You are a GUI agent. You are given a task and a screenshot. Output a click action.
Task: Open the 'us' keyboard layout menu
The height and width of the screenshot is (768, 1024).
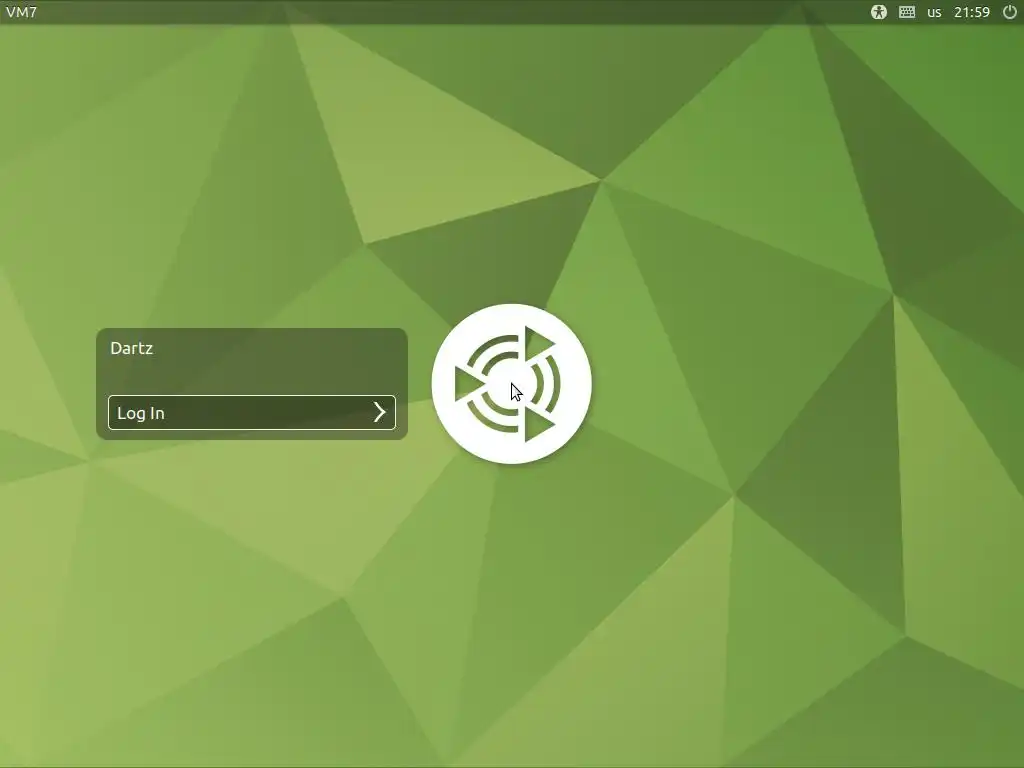click(x=934, y=12)
